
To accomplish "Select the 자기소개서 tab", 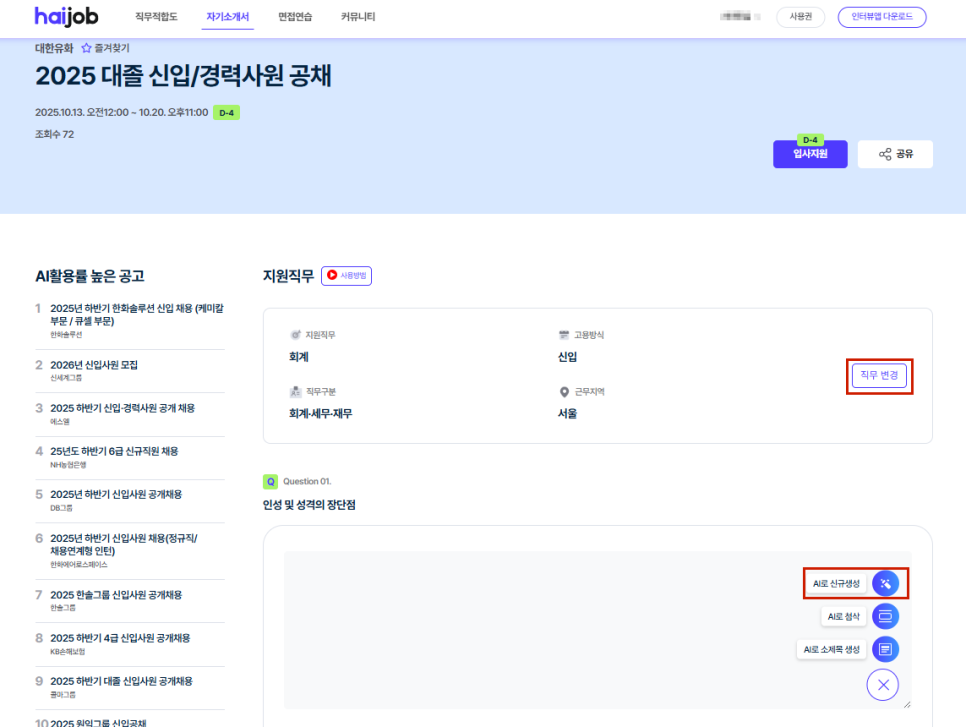I will coord(227,17).
